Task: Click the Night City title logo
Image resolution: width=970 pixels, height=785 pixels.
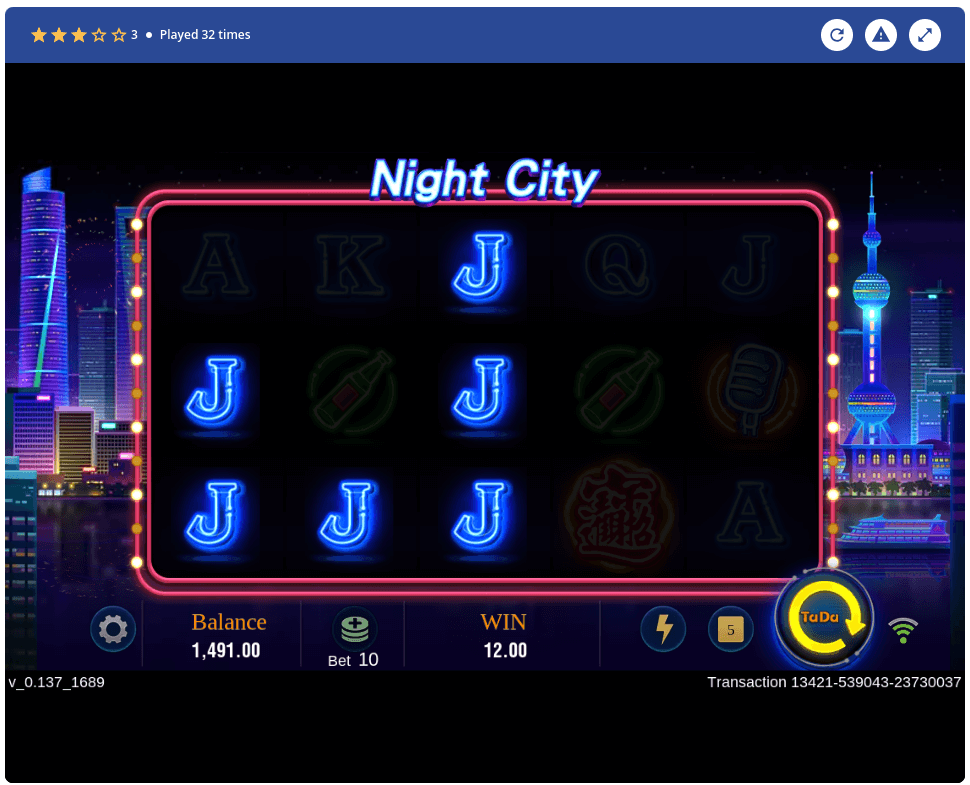Action: point(484,180)
